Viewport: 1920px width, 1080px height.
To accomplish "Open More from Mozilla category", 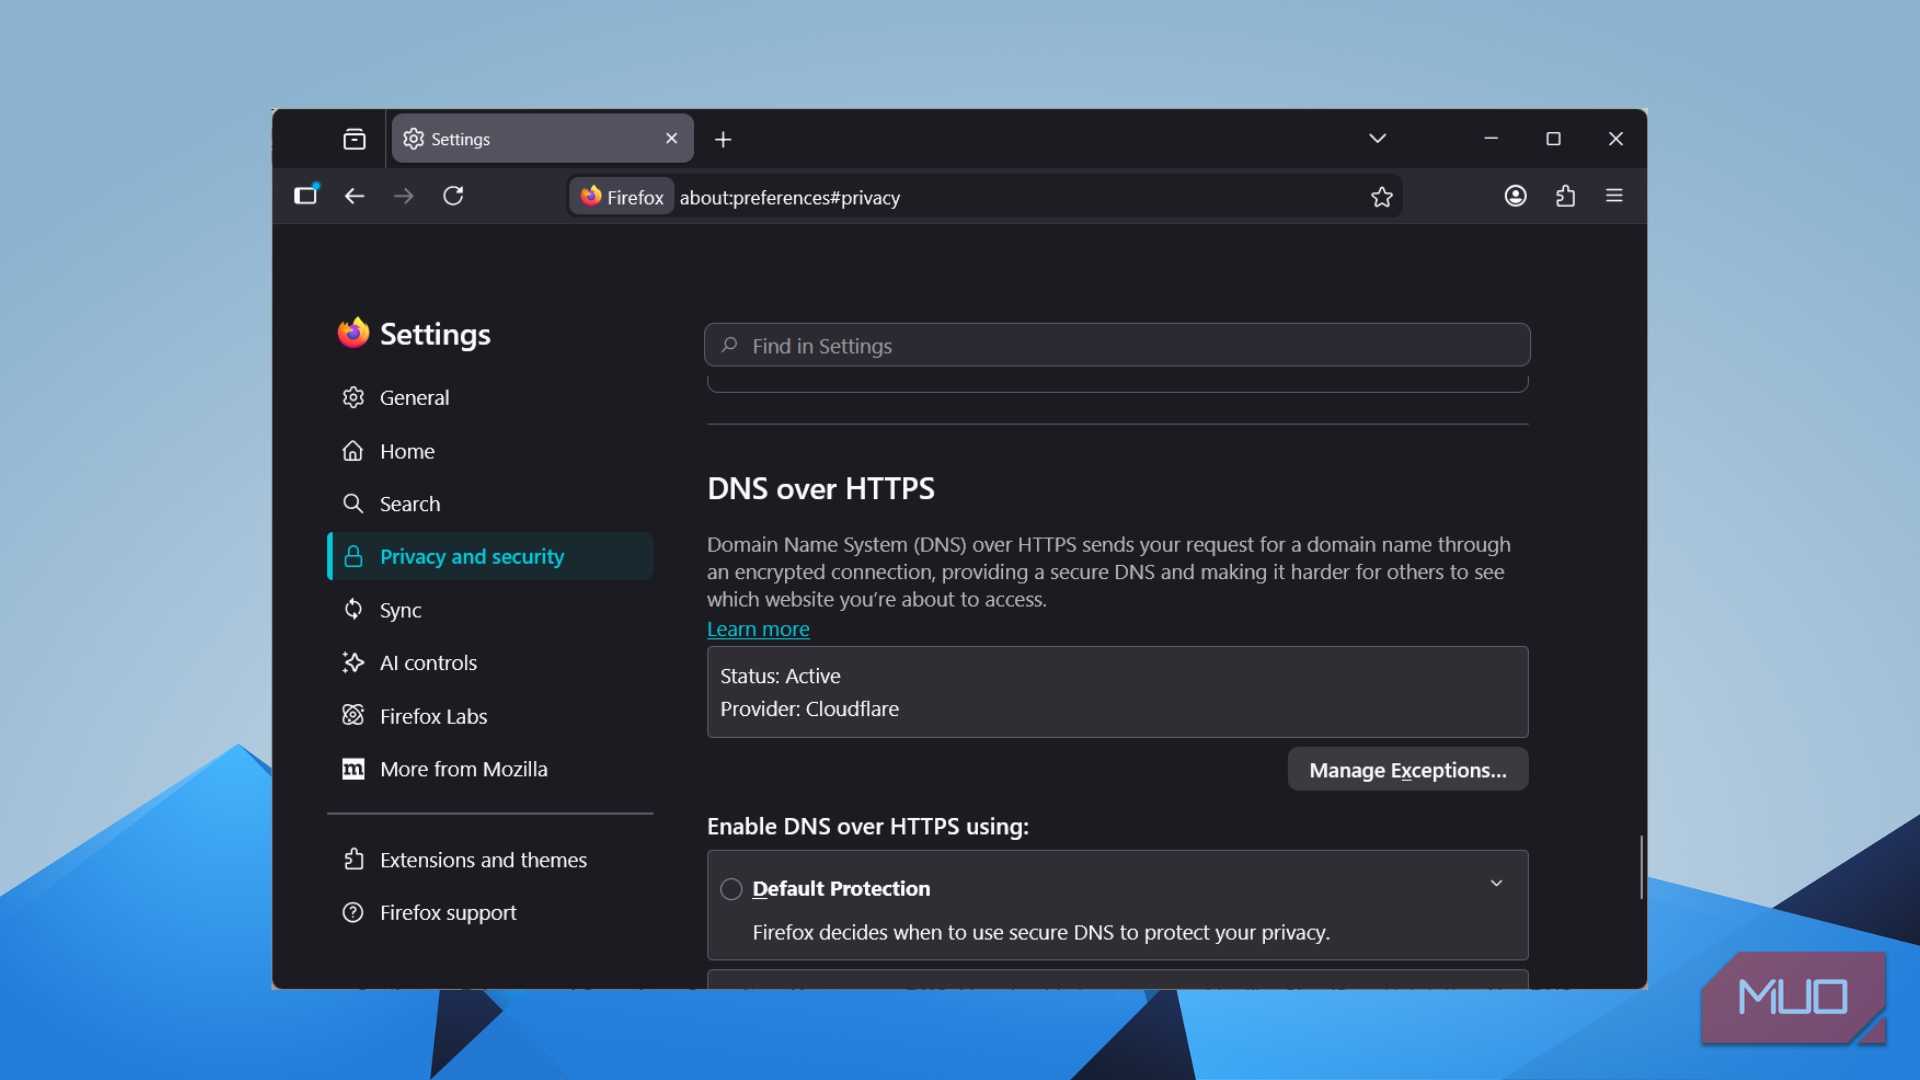I will [490, 769].
